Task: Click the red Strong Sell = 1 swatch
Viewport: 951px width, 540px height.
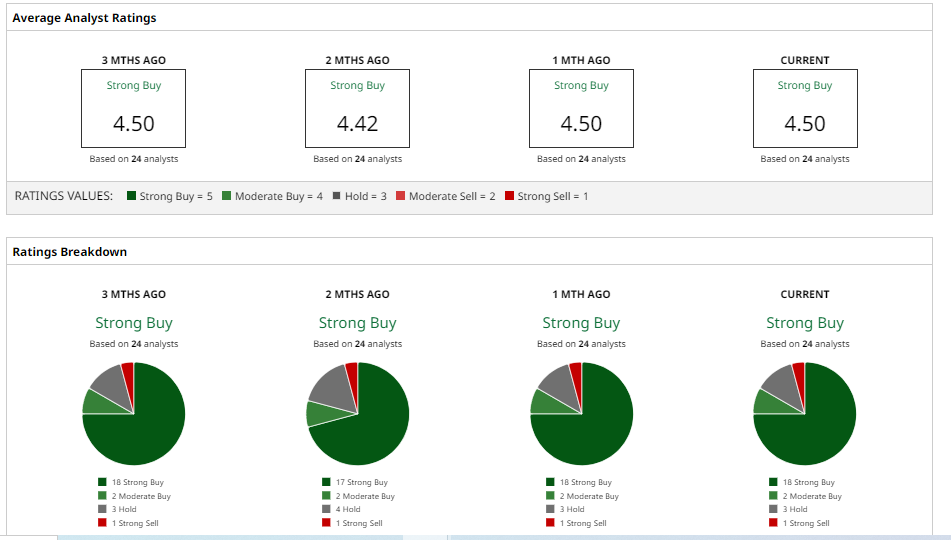Action: (509, 196)
